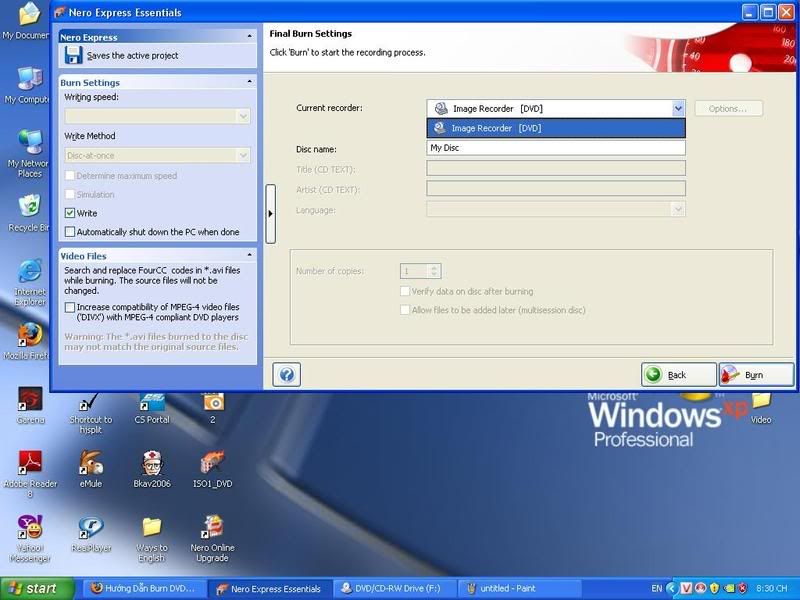Screen dimensions: 800x600
Task: Open Nero help with the question mark button
Action: [287, 375]
